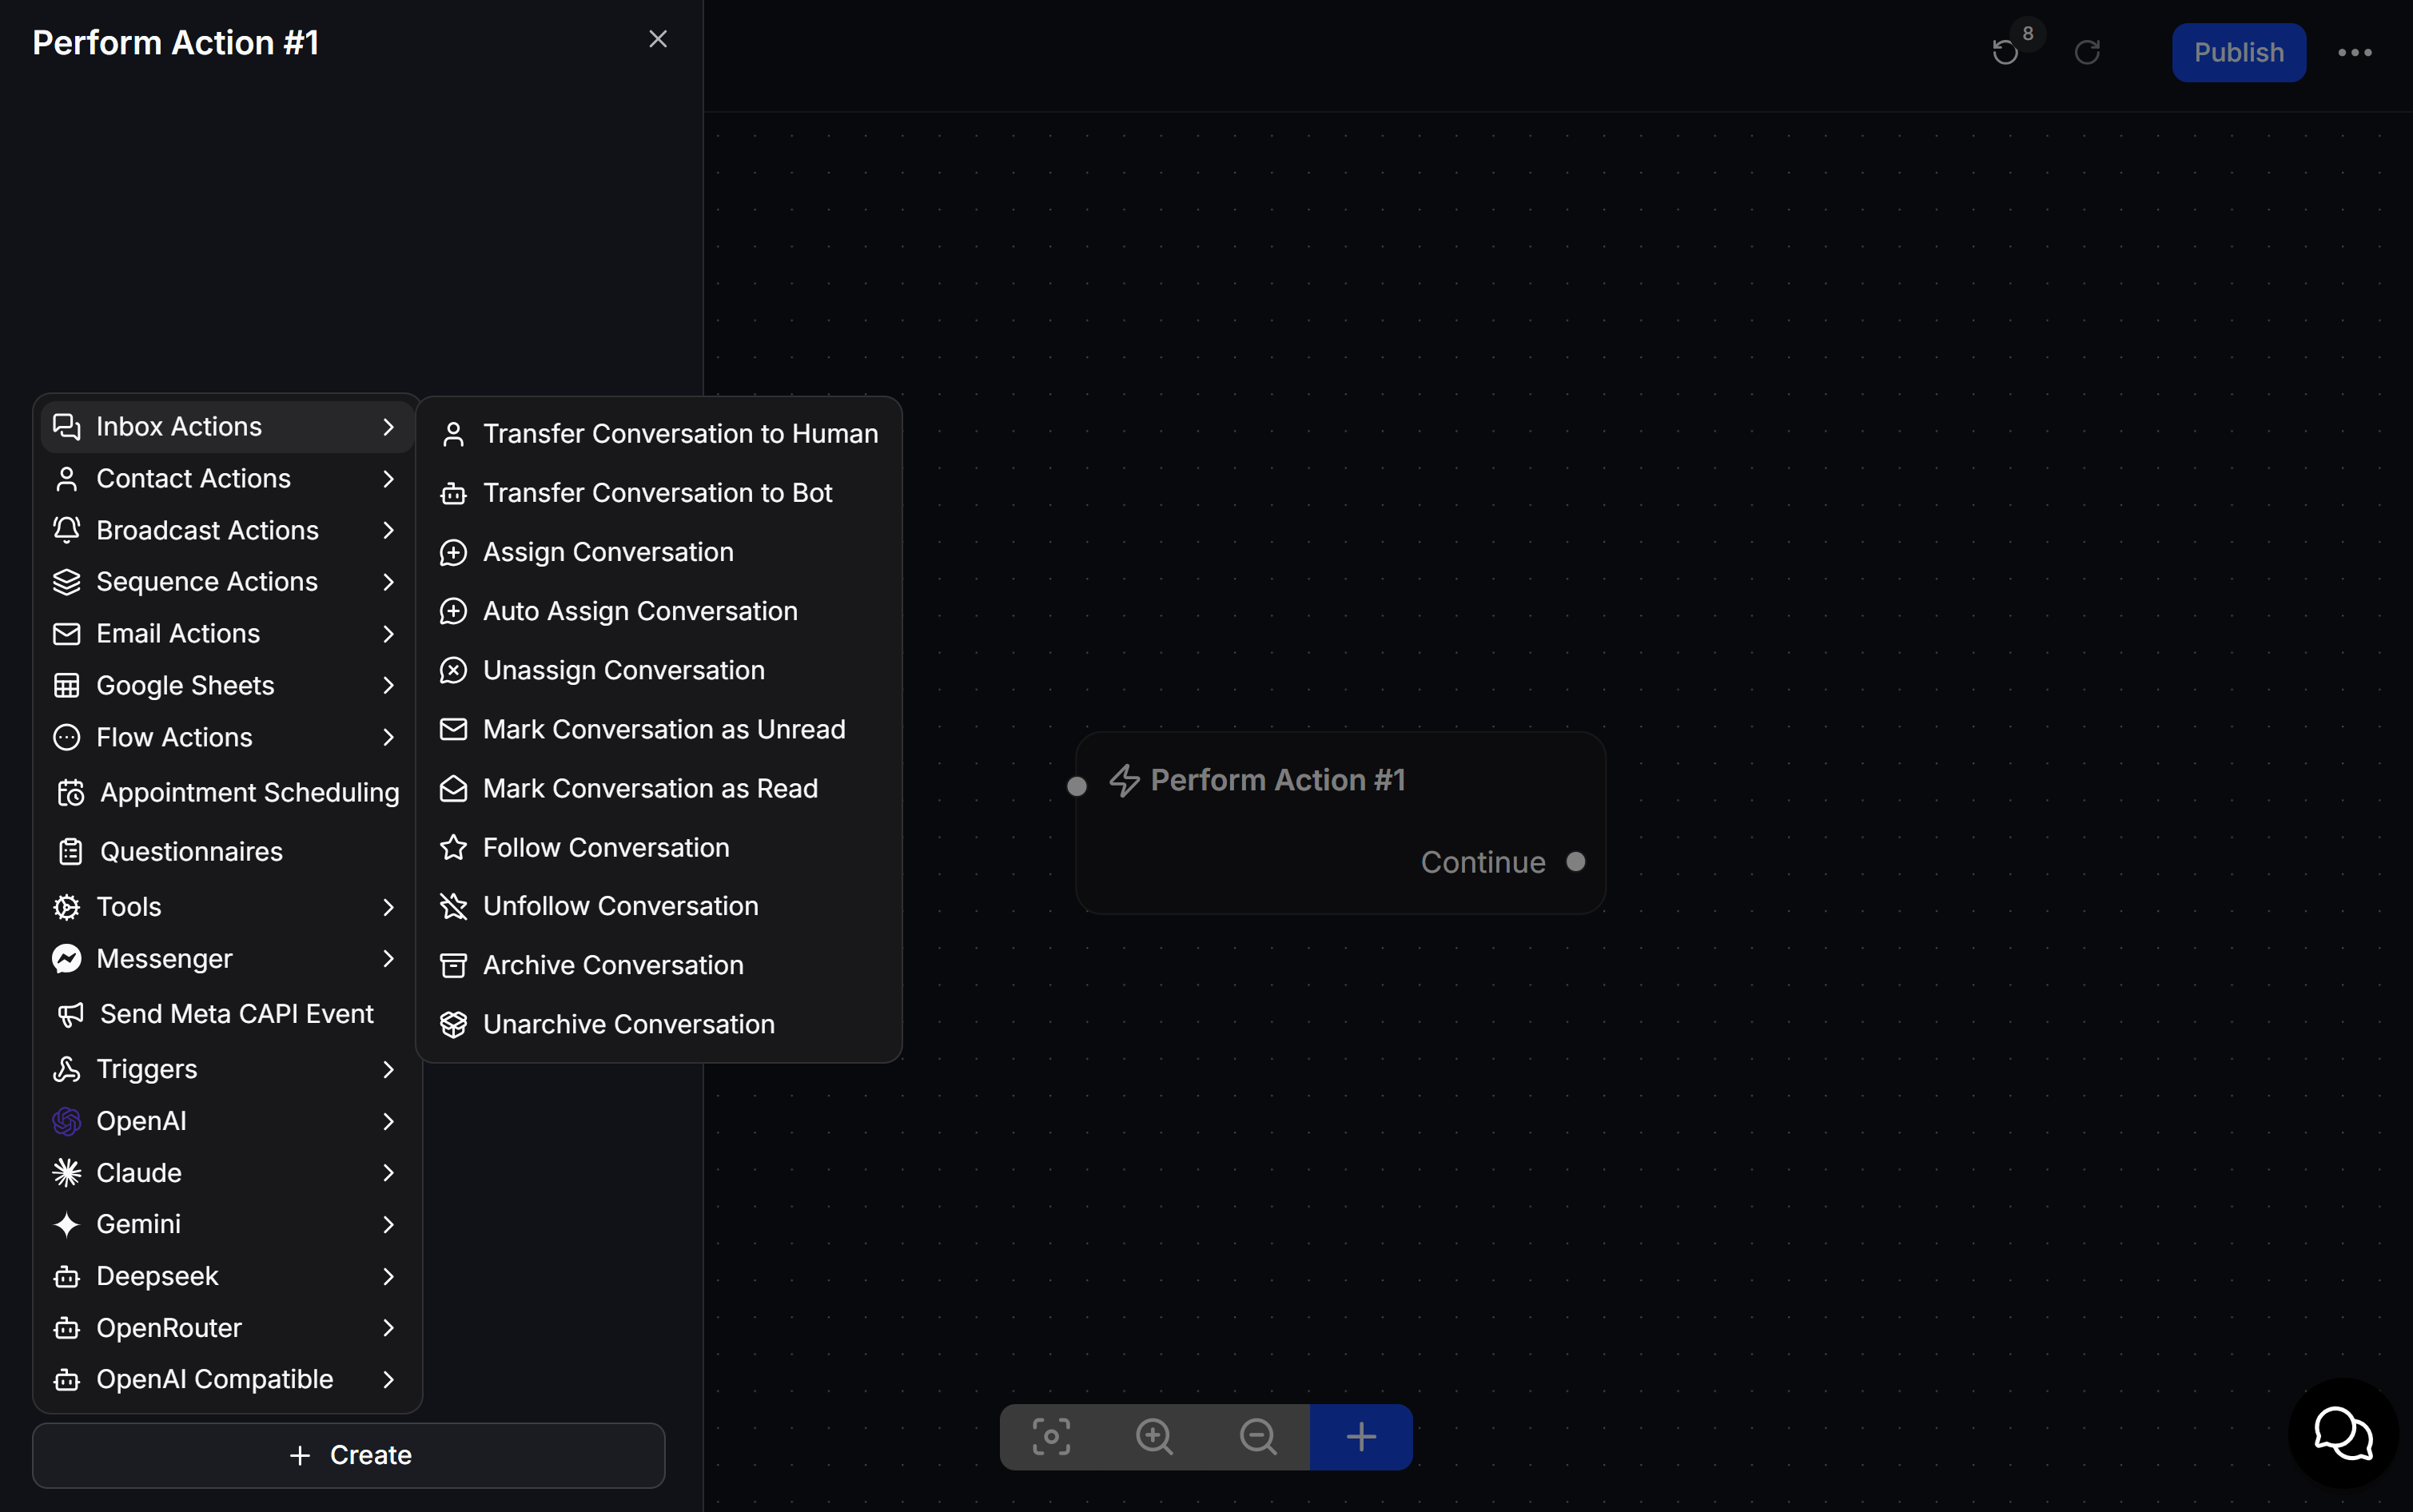Viewport: 2413px width, 1512px height.
Task: Expand Contact Actions submenu
Action: pos(227,479)
